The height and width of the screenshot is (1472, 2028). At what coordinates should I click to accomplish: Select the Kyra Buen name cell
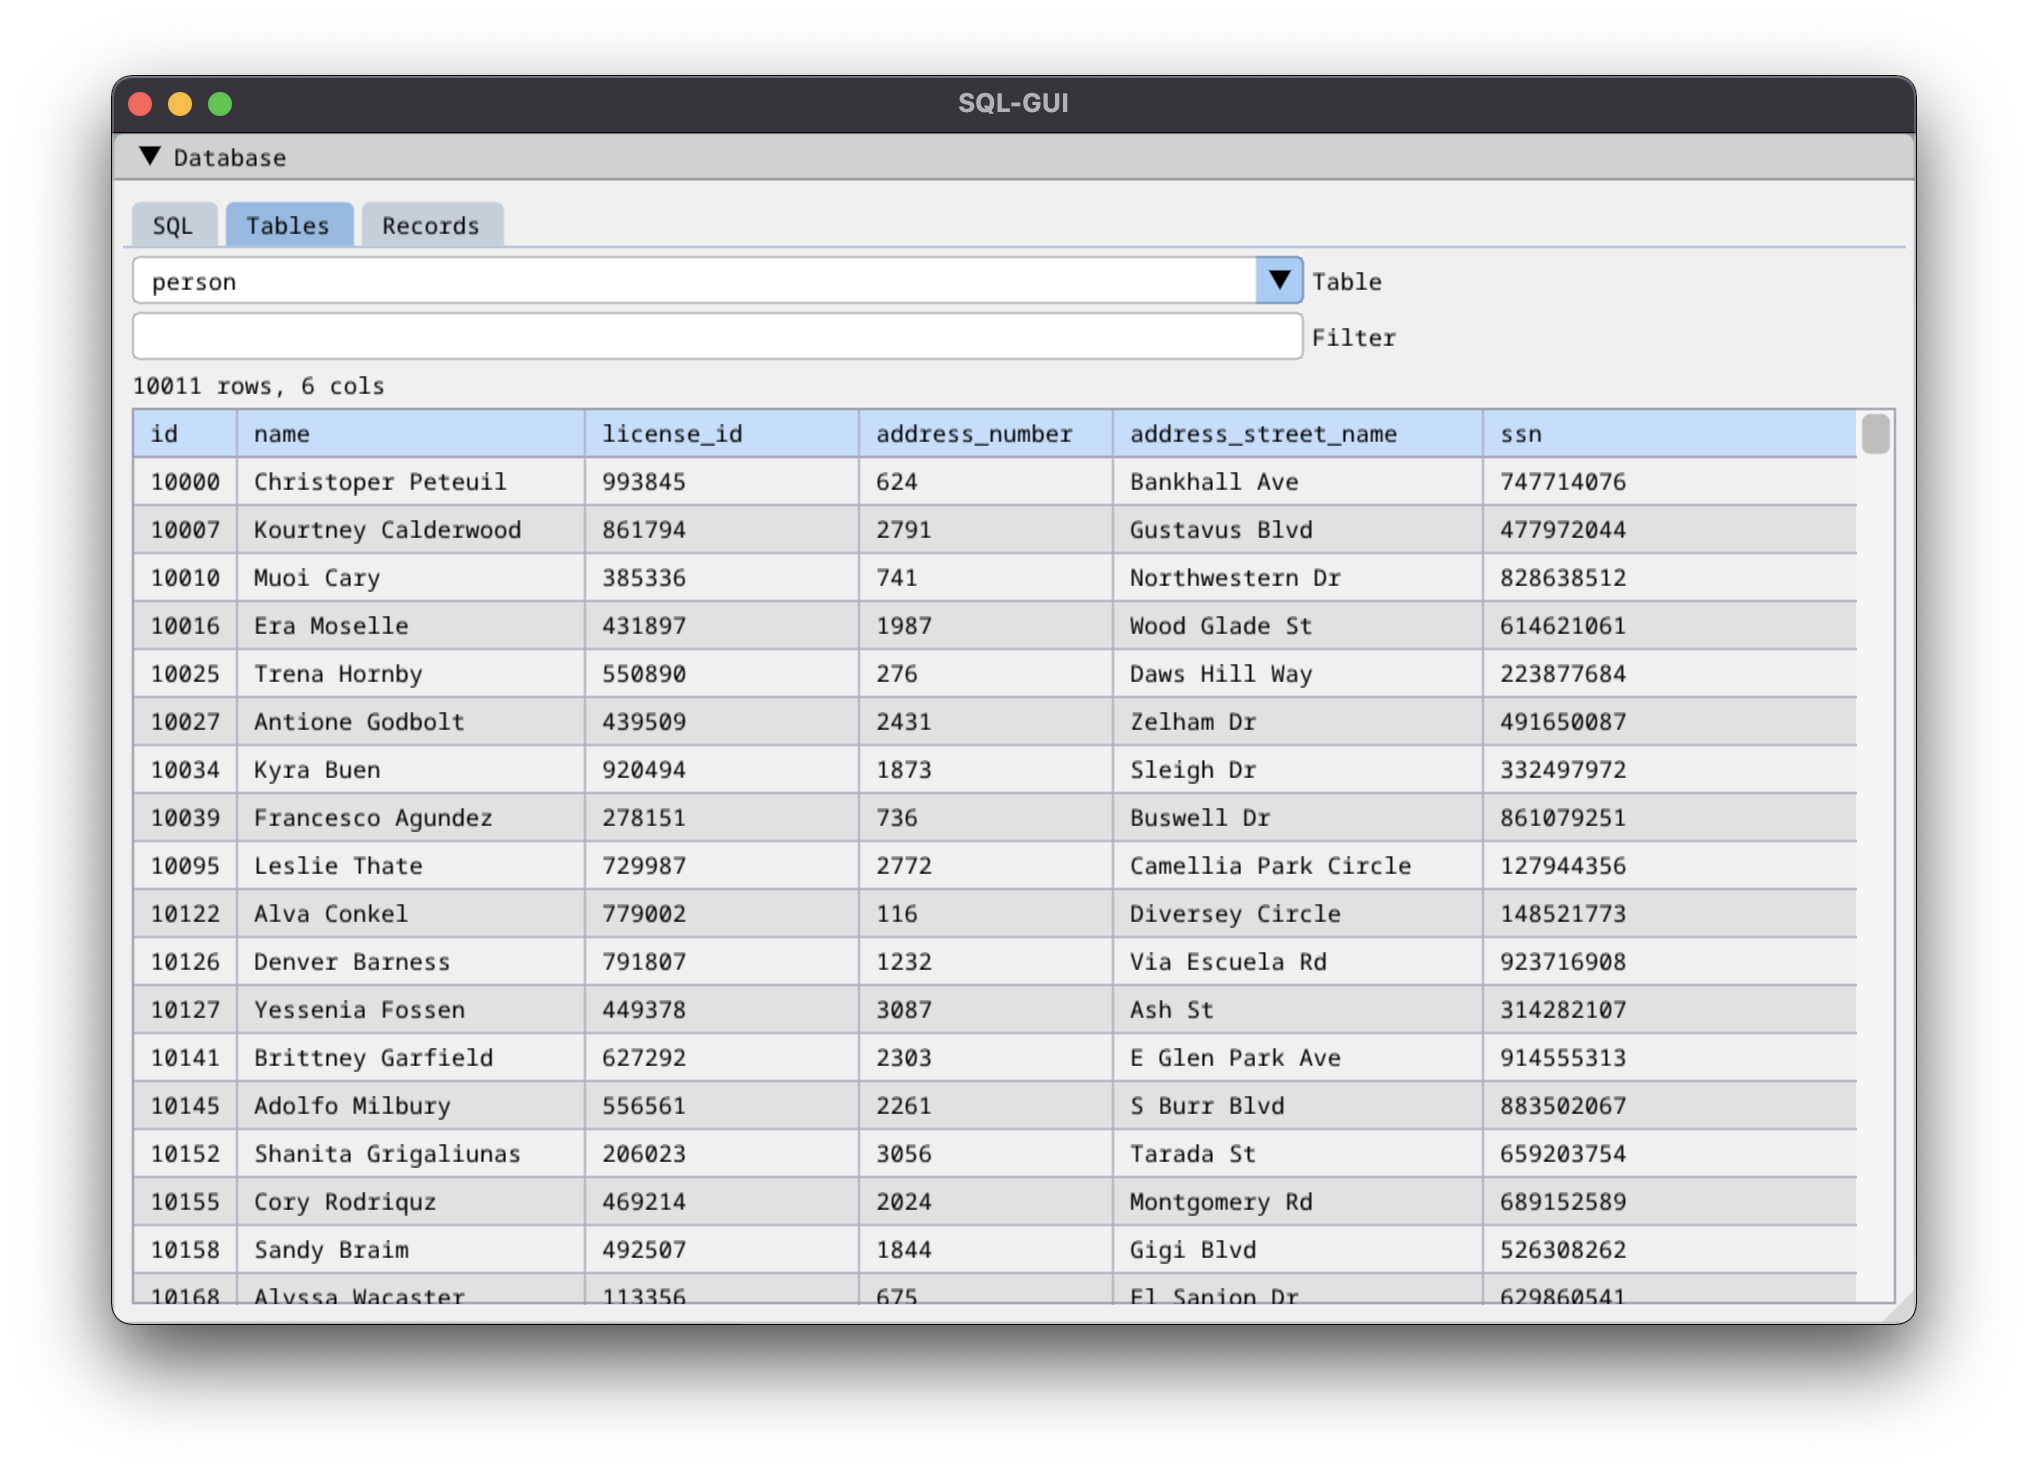pyautogui.click(x=317, y=770)
